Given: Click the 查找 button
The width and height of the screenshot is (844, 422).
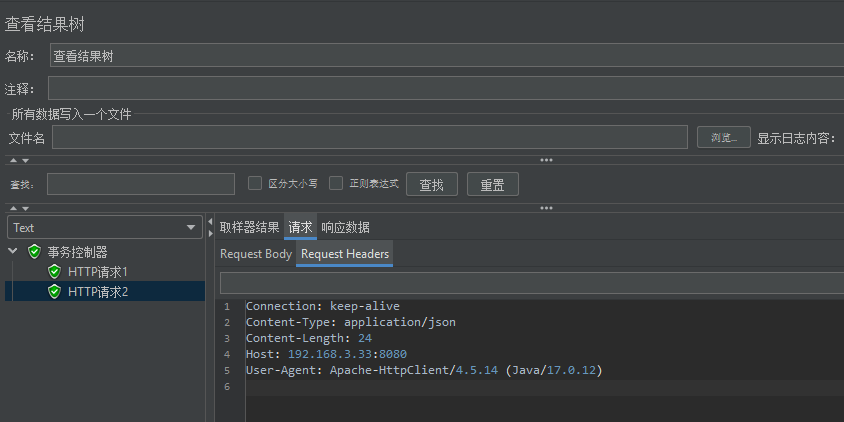Looking at the screenshot, I should (x=432, y=184).
